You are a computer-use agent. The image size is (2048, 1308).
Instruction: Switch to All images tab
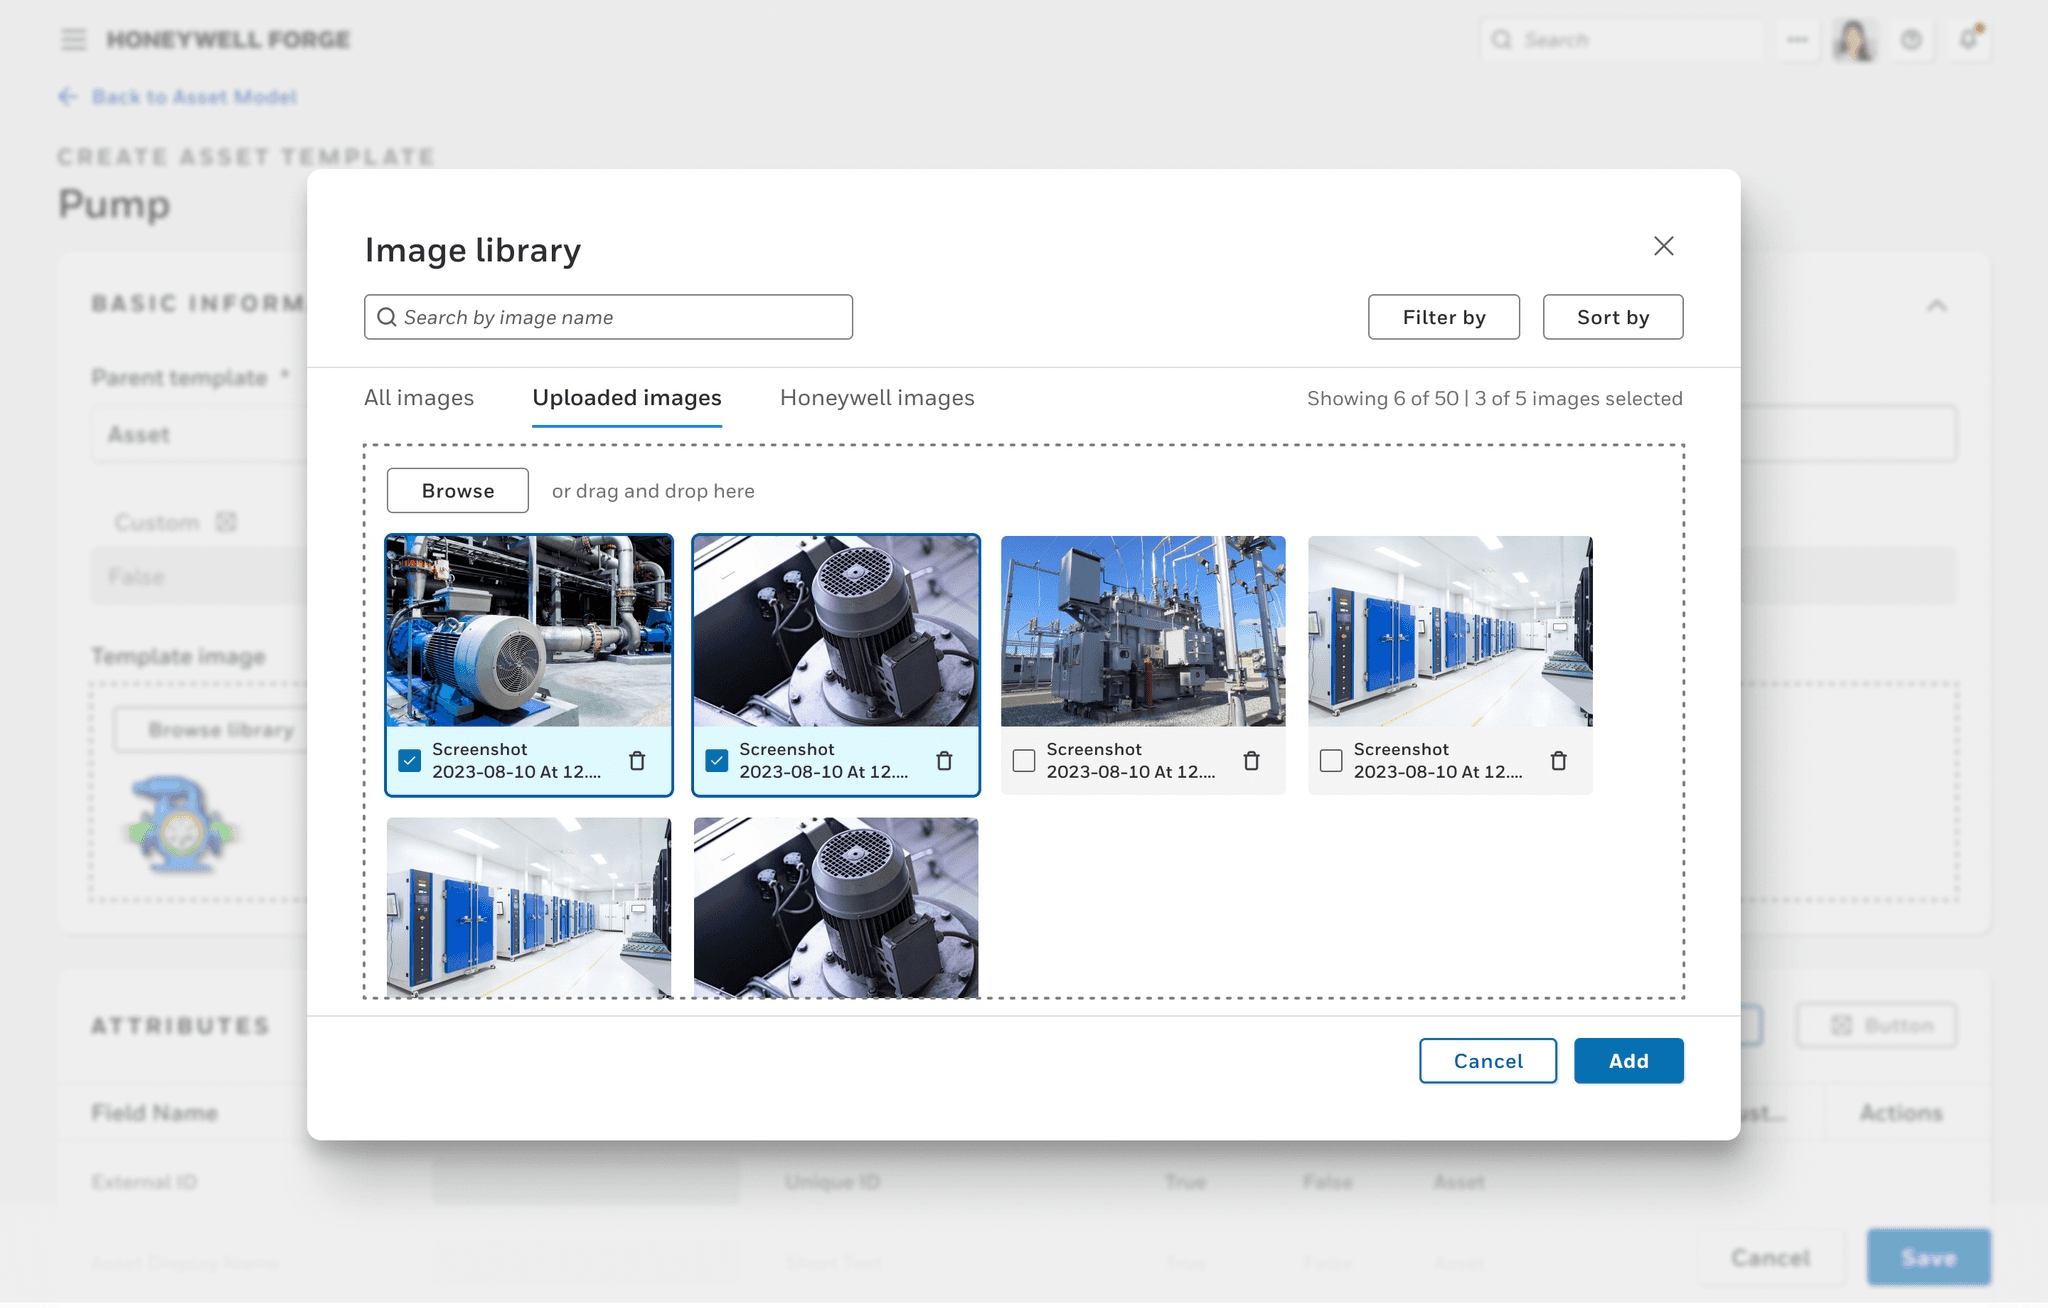pos(418,397)
